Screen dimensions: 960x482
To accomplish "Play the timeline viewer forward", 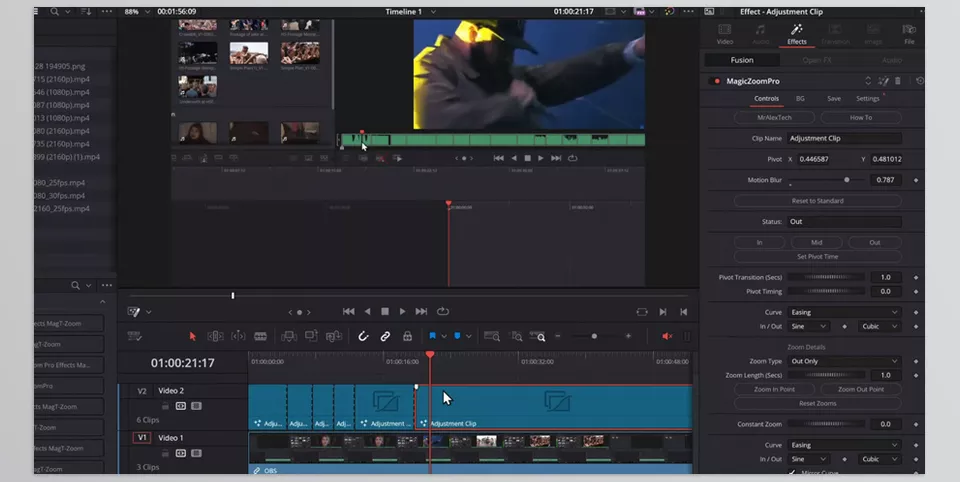I will (402, 312).
